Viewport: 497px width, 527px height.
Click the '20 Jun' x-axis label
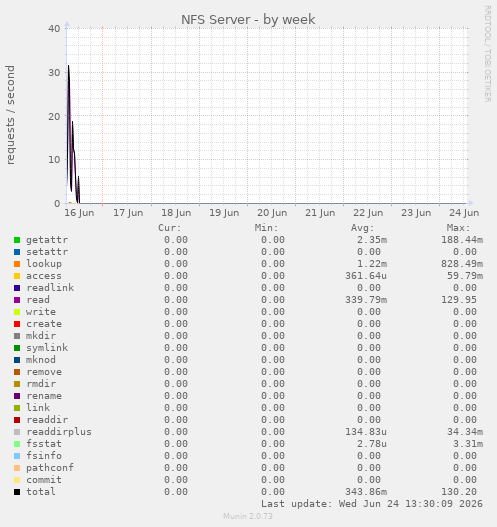pos(272,213)
